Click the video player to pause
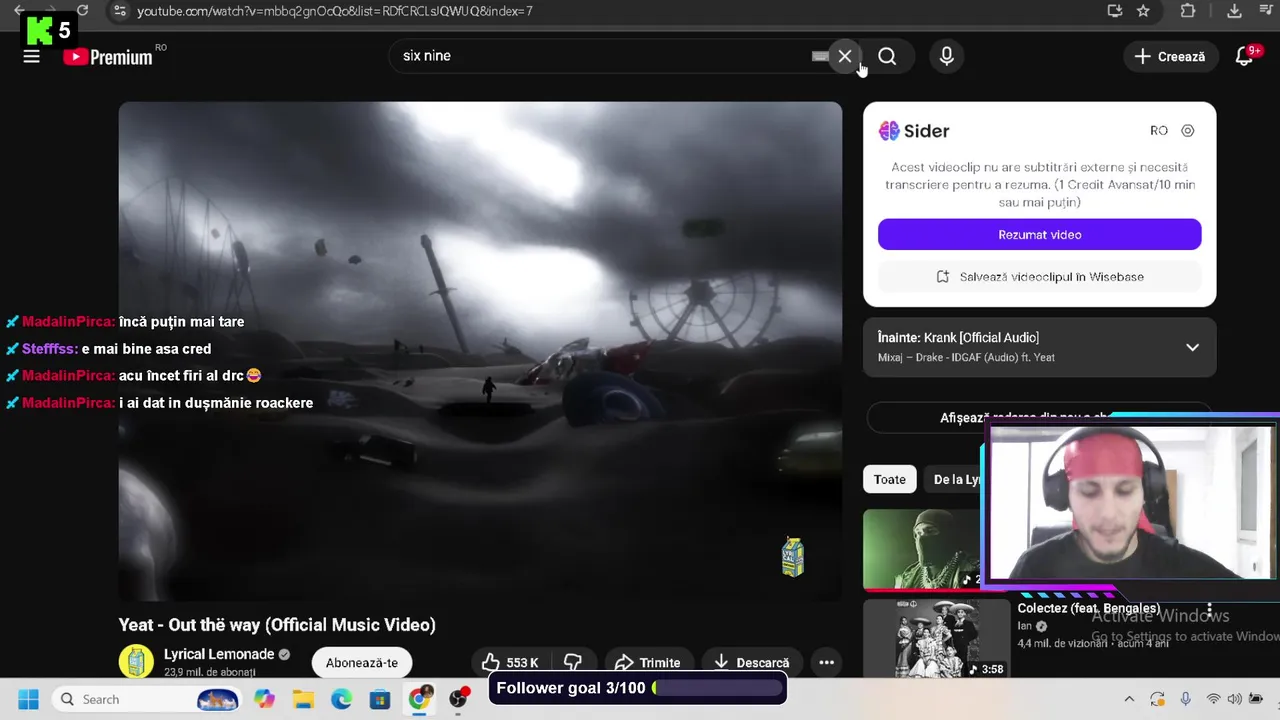1280x720 pixels. point(480,351)
